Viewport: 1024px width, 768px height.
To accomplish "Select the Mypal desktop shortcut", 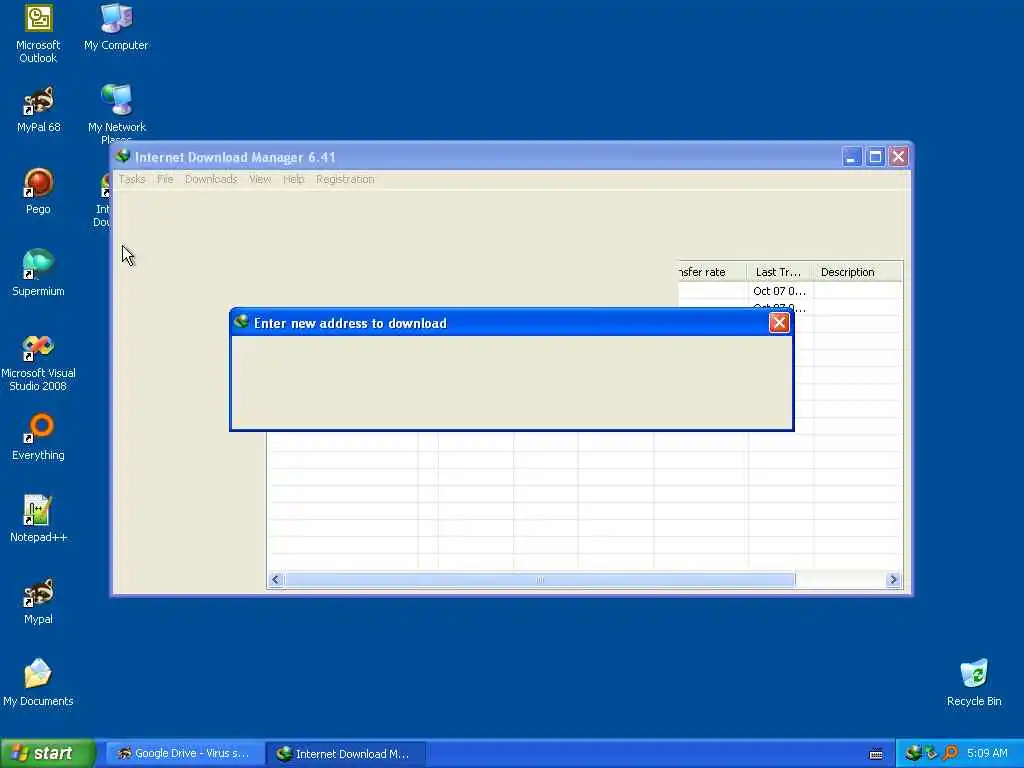I will click(38, 601).
